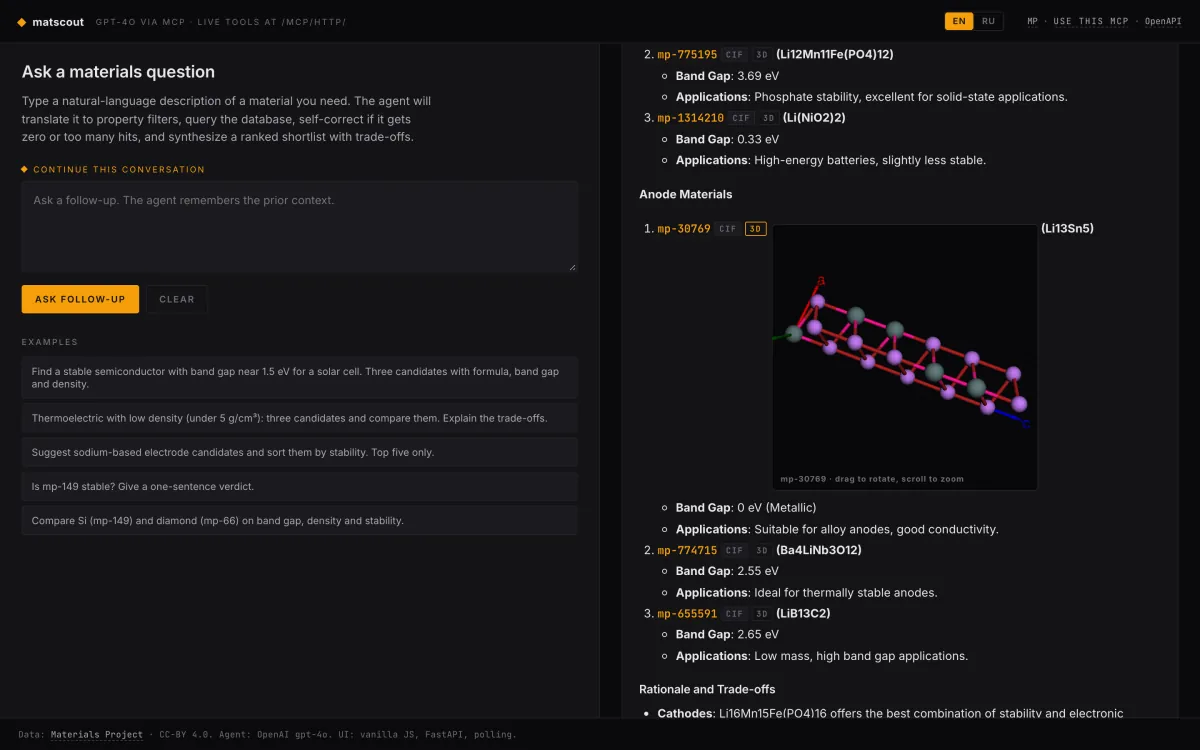Click the Li13Sn5 3D crystal structure viewer
1200x750 pixels.
pos(905,357)
